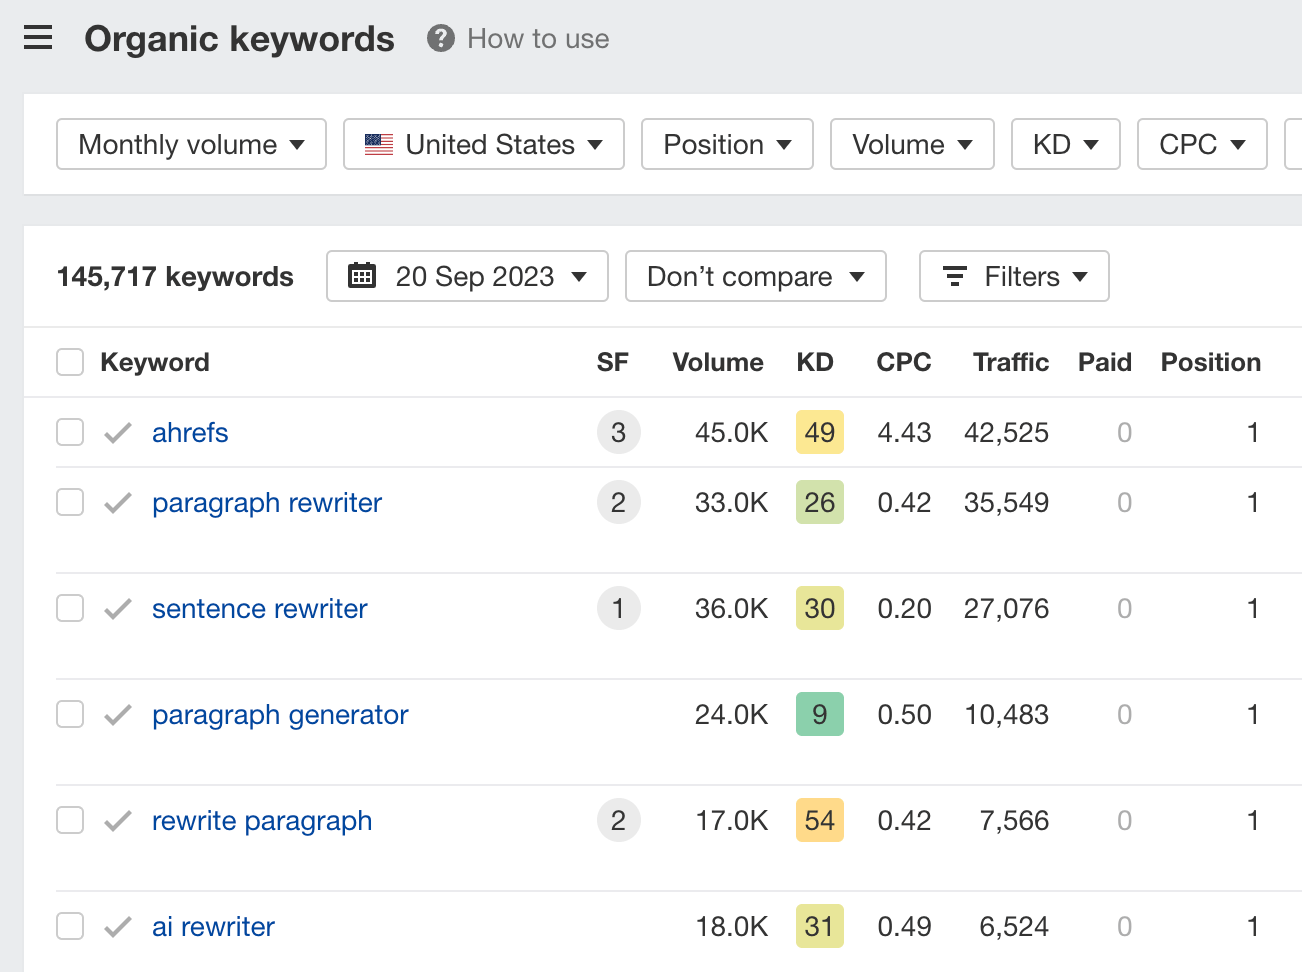Click the SF badge for sentence rewriter

tap(618, 608)
